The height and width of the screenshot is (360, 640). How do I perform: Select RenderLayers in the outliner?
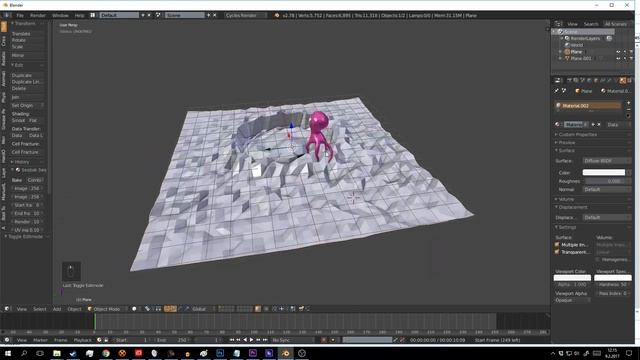pos(585,38)
